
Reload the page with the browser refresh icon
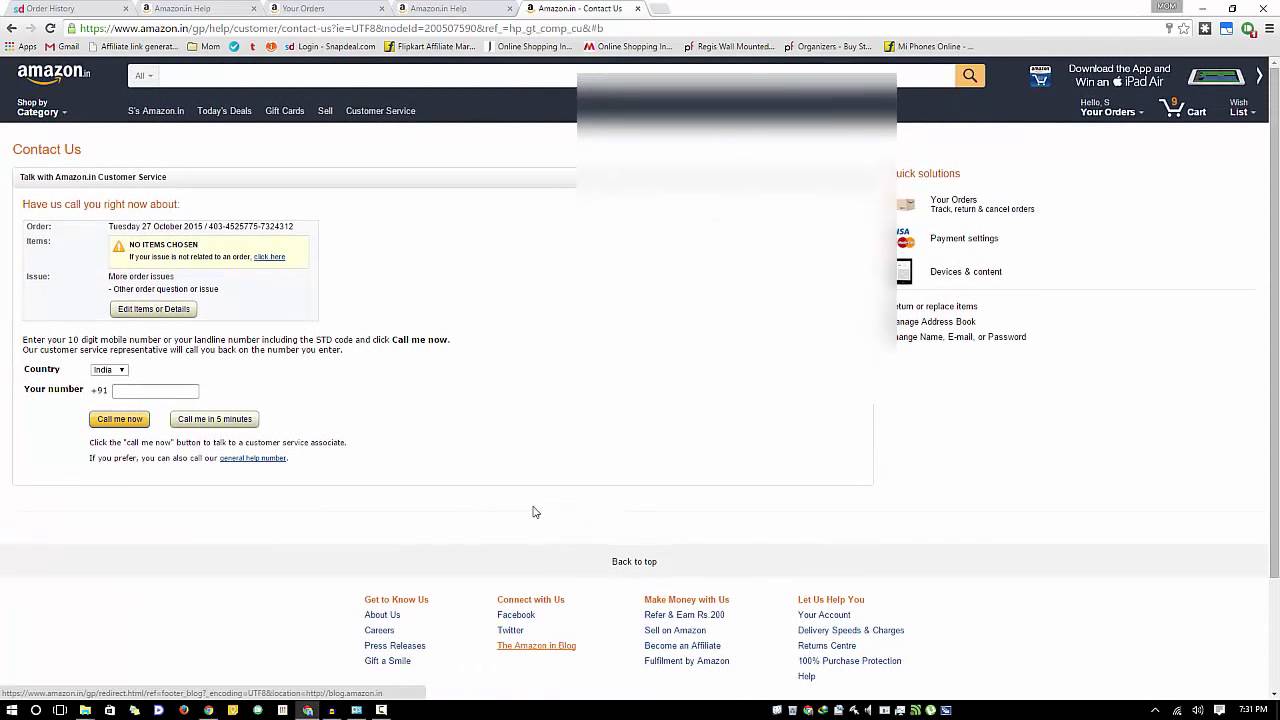pyautogui.click(x=50, y=28)
